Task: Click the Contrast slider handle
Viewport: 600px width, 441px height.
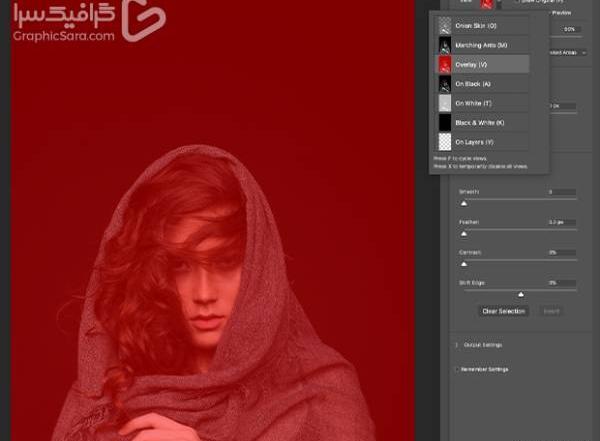Action: (x=464, y=264)
